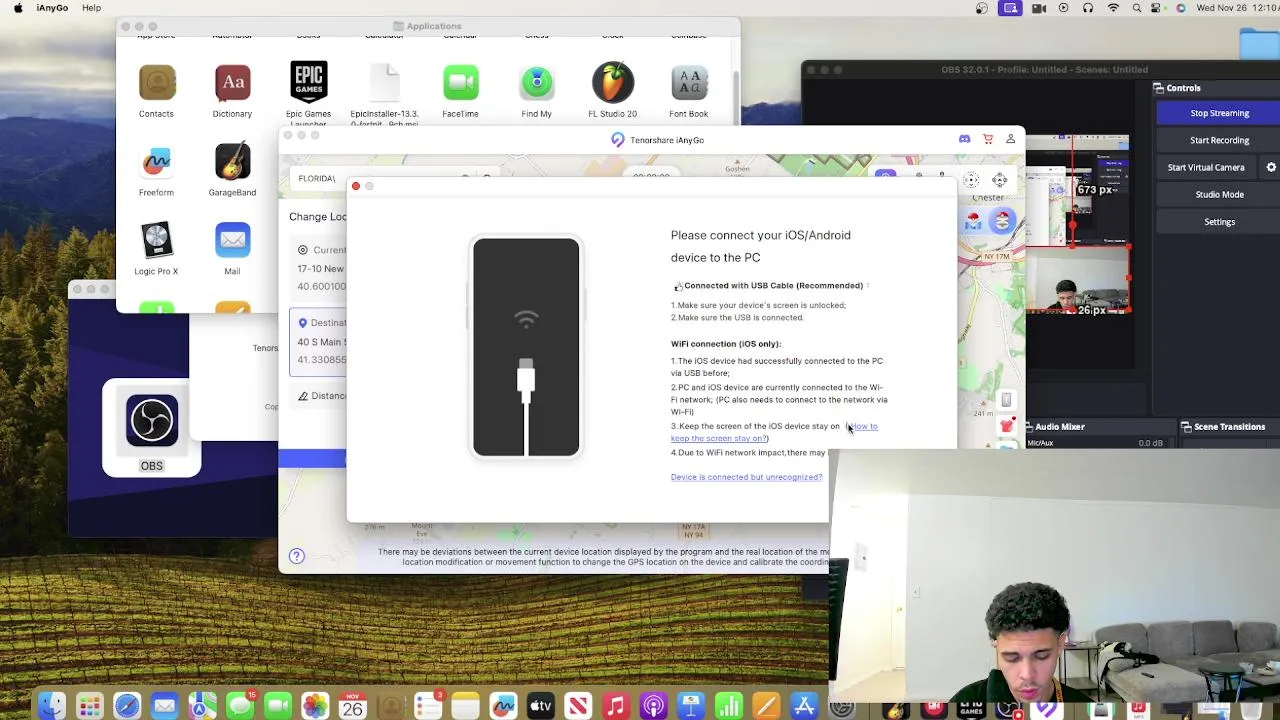The height and width of the screenshot is (720, 1280).
Task: Start Recording in OBS
Action: click(1219, 140)
